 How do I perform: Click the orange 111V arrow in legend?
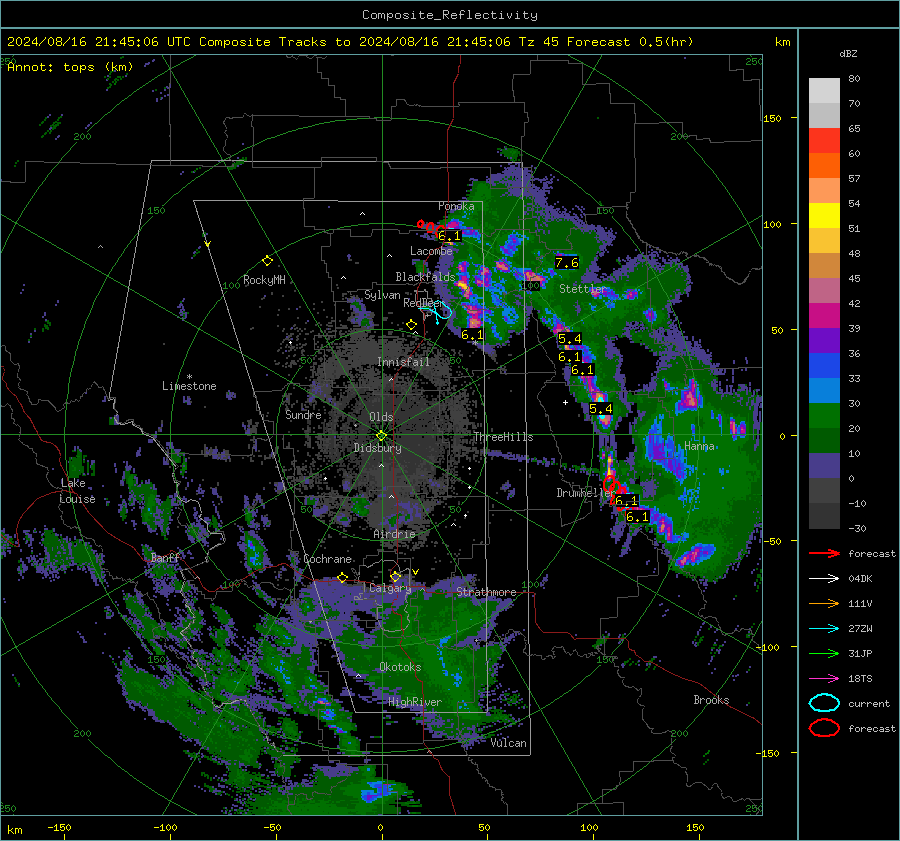(824, 603)
